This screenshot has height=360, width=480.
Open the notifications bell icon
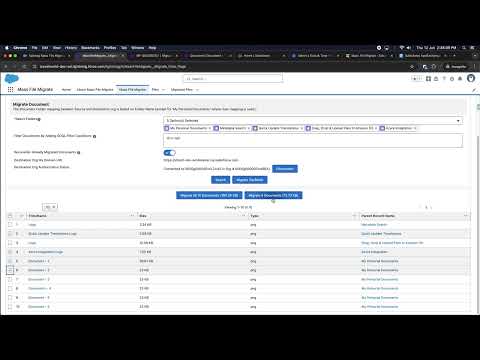tap(460, 79)
